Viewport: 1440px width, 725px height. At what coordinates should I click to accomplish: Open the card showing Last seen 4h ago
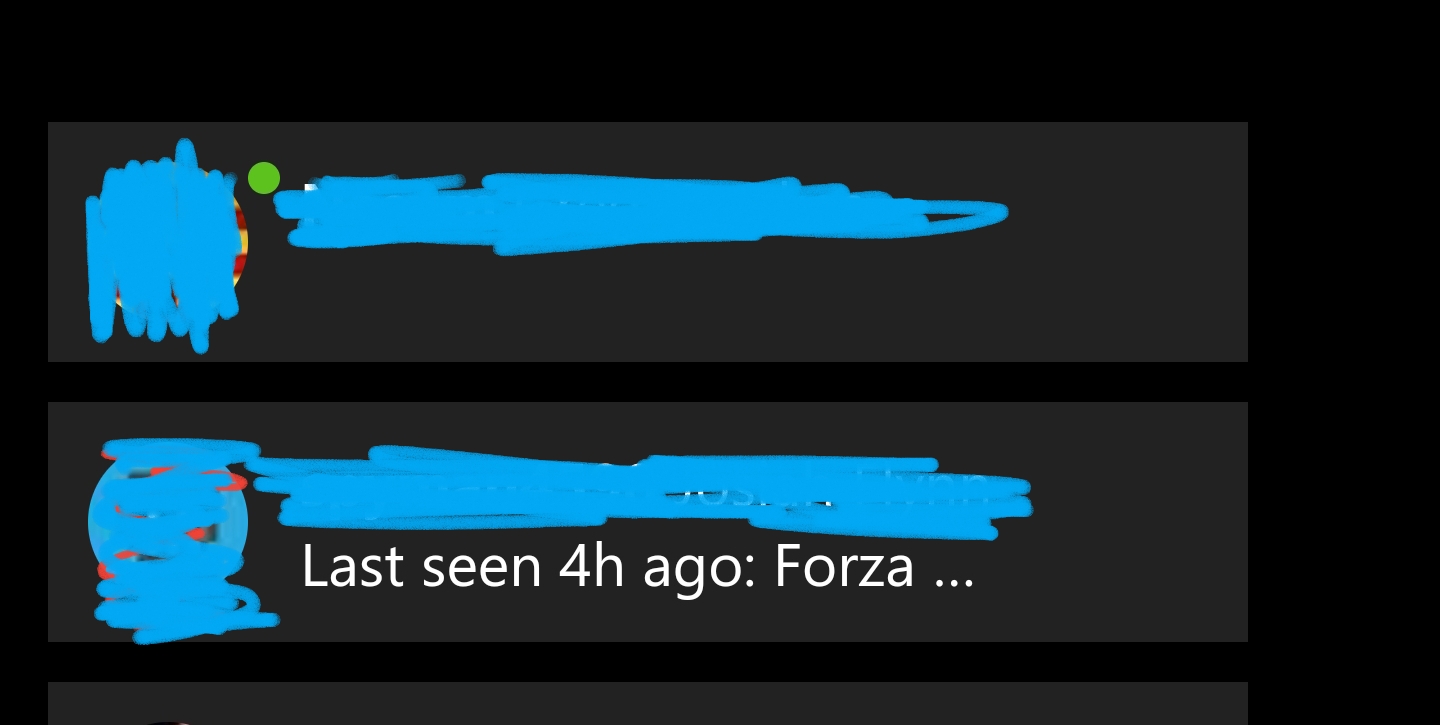tap(648, 522)
